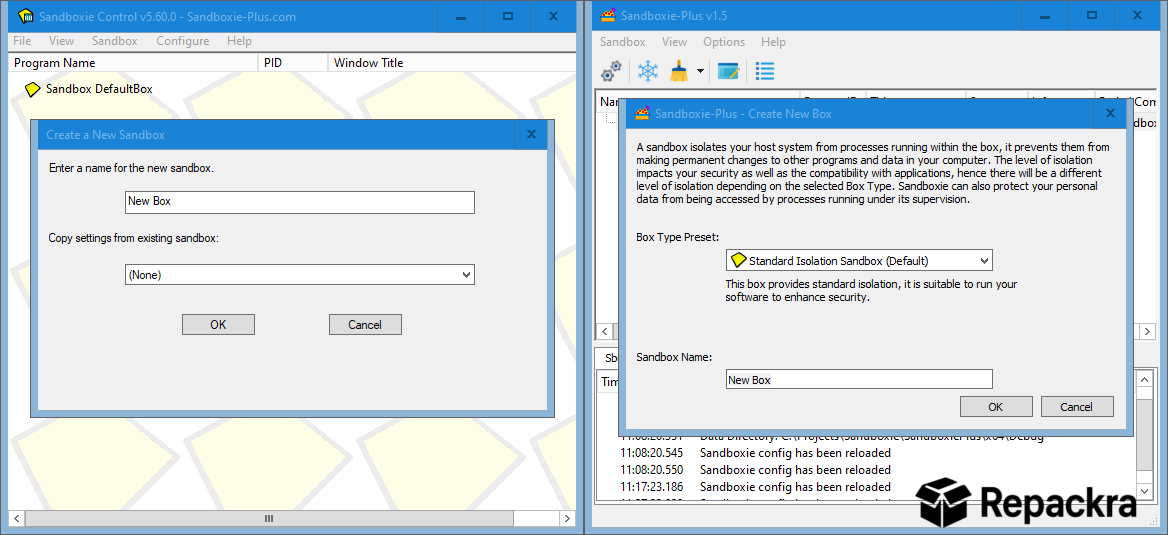Open the dropdown arrow next to the broom icon
Image resolution: width=1168 pixels, height=535 pixels.
[x=700, y=72]
